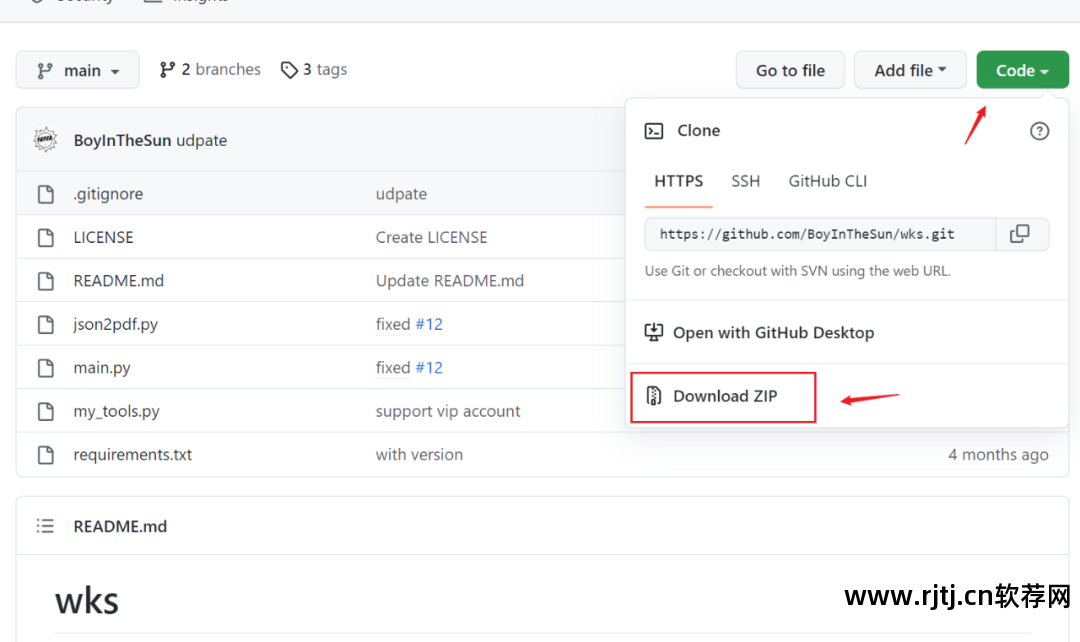This screenshot has height=642, width=1080.
Task: Click the file icon next to main.py
Action: (45, 368)
